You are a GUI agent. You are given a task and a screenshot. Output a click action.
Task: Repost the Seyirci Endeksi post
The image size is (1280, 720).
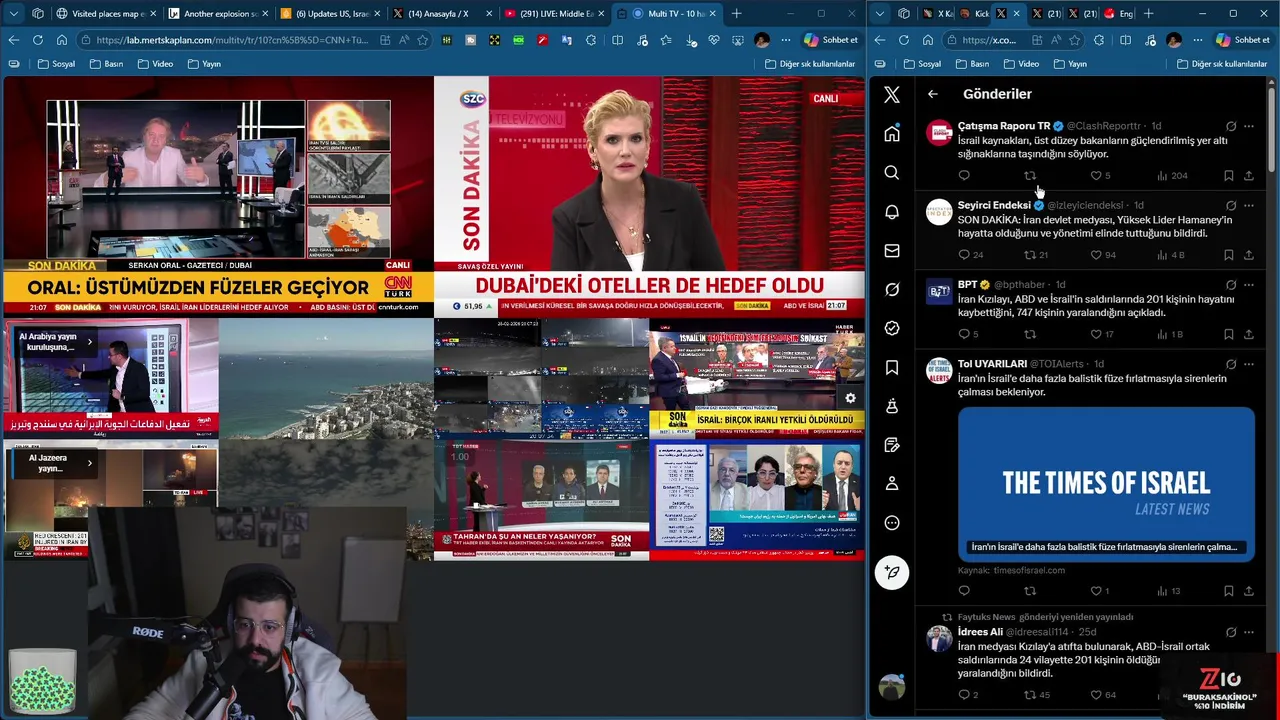click(x=1030, y=255)
